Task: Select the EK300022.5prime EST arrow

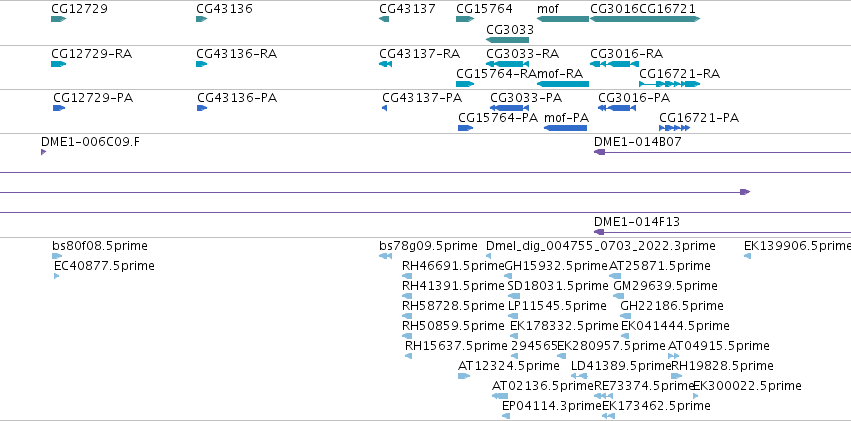Action: click(x=696, y=396)
